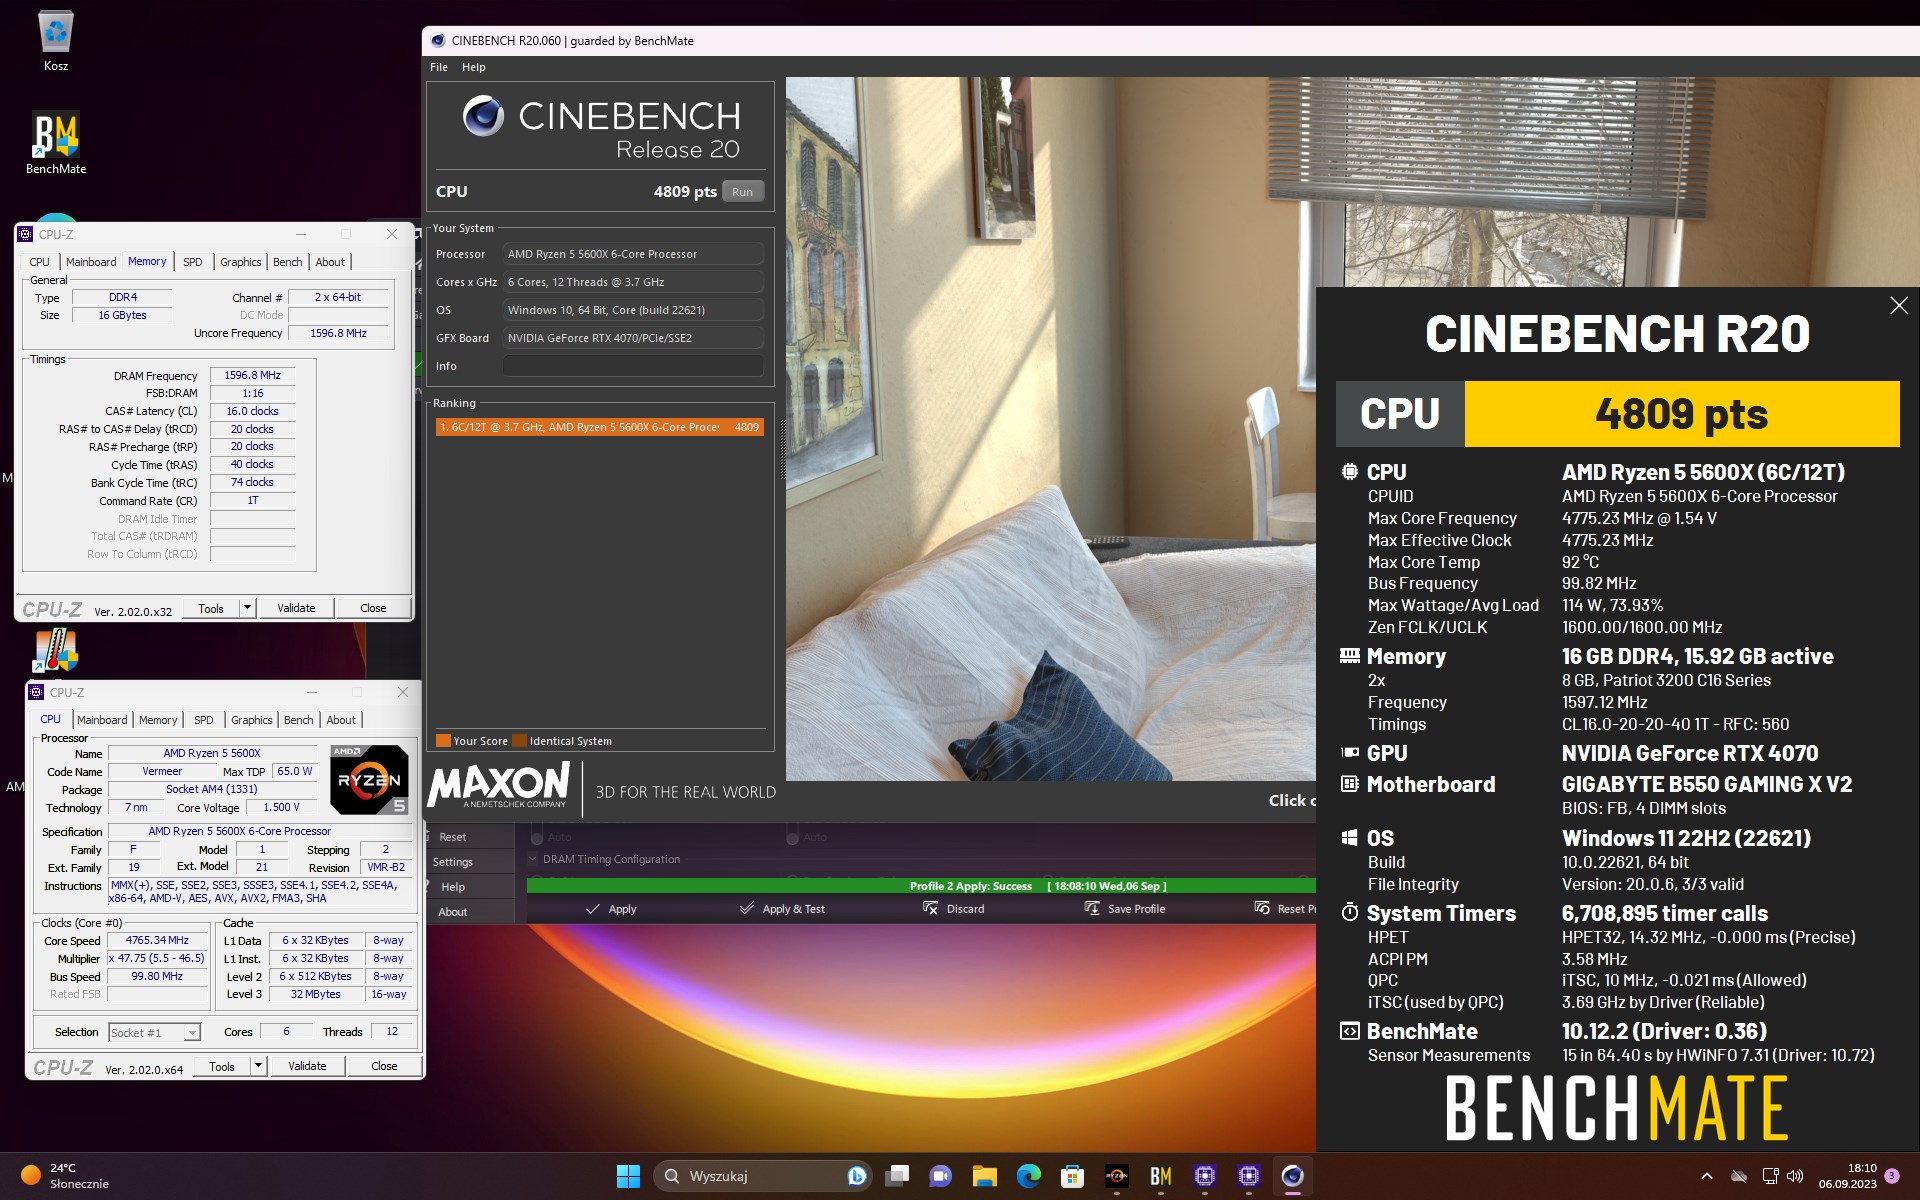Open Microsoft Store from the taskbar
Image resolution: width=1920 pixels, height=1200 pixels.
click(1073, 1176)
